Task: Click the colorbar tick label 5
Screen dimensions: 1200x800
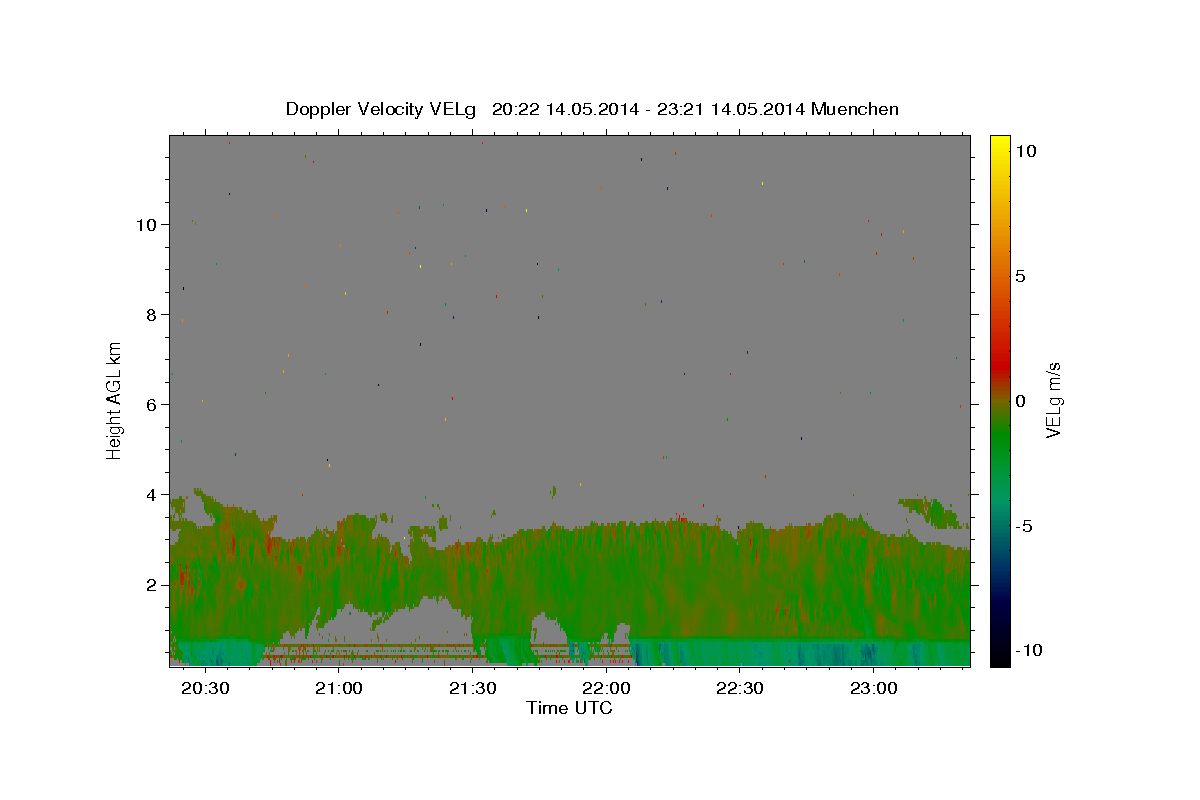Action: [1020, 276]
